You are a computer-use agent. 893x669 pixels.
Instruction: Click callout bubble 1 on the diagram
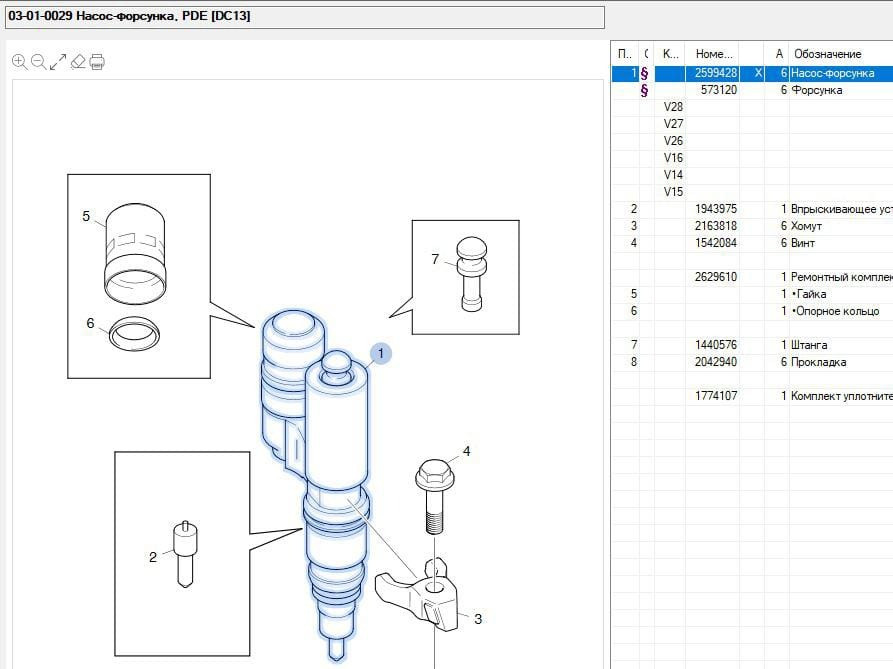(380, 353)
